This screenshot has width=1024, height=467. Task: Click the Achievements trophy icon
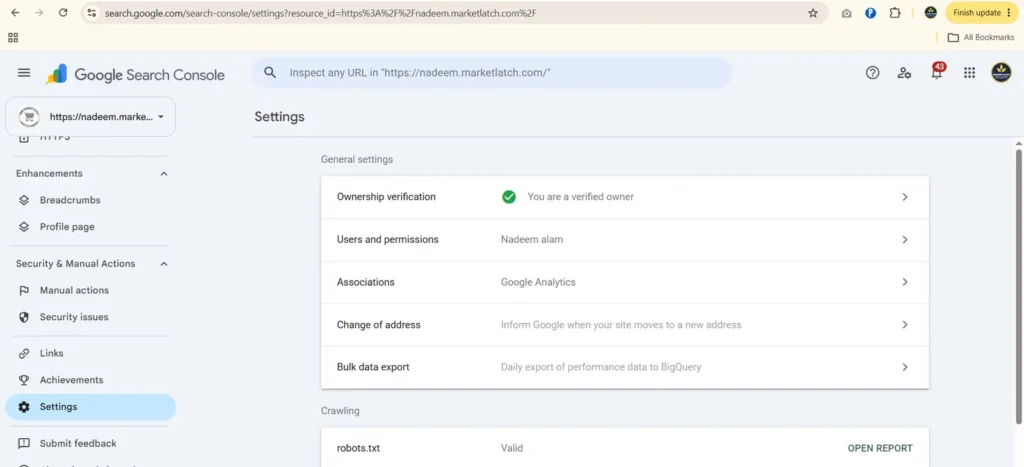24,380
